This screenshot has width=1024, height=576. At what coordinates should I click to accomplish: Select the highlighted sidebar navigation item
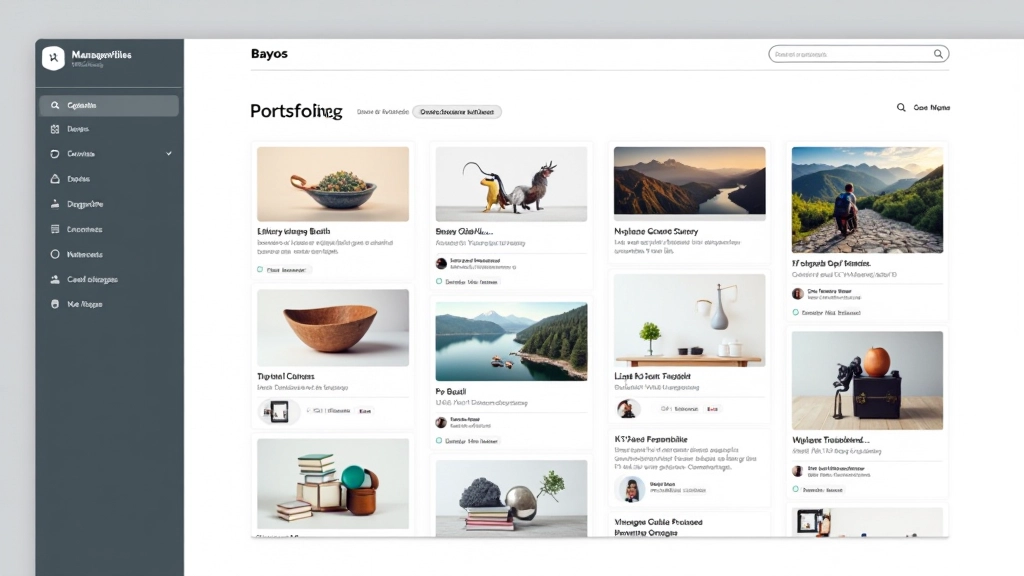point(108,105)
